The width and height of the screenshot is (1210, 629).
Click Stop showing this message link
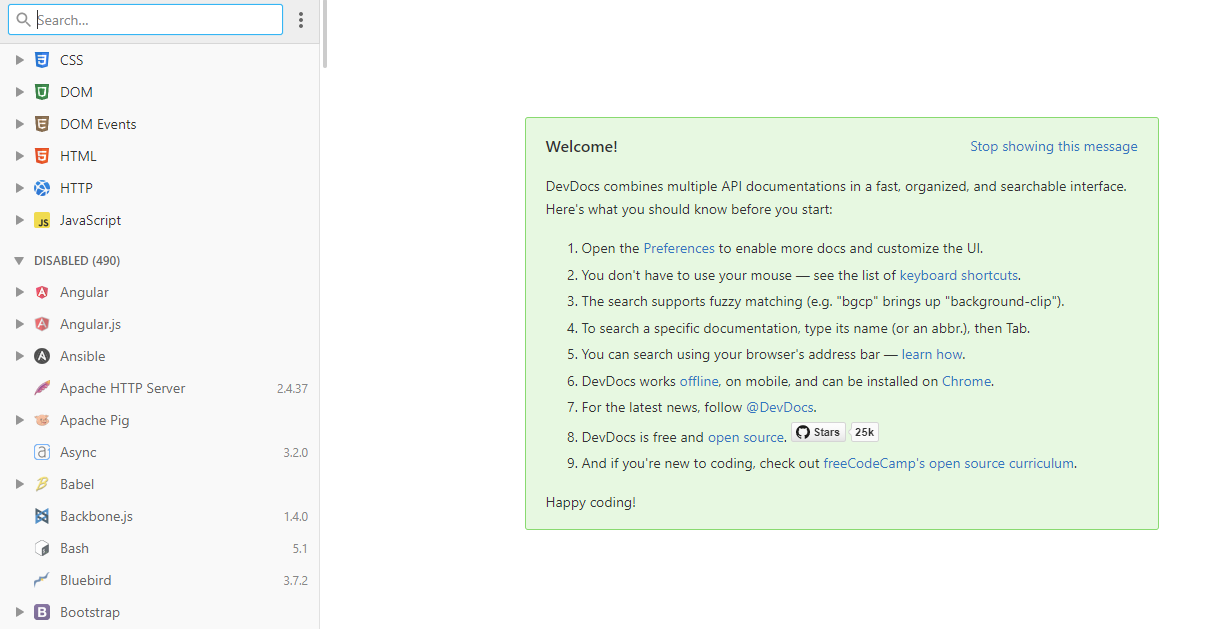1053,146
